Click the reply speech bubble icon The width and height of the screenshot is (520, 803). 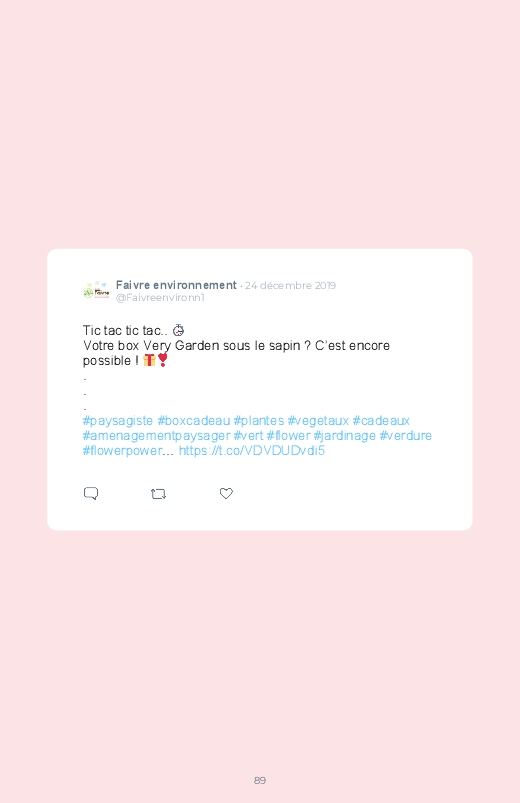click(x=91, y=493)
